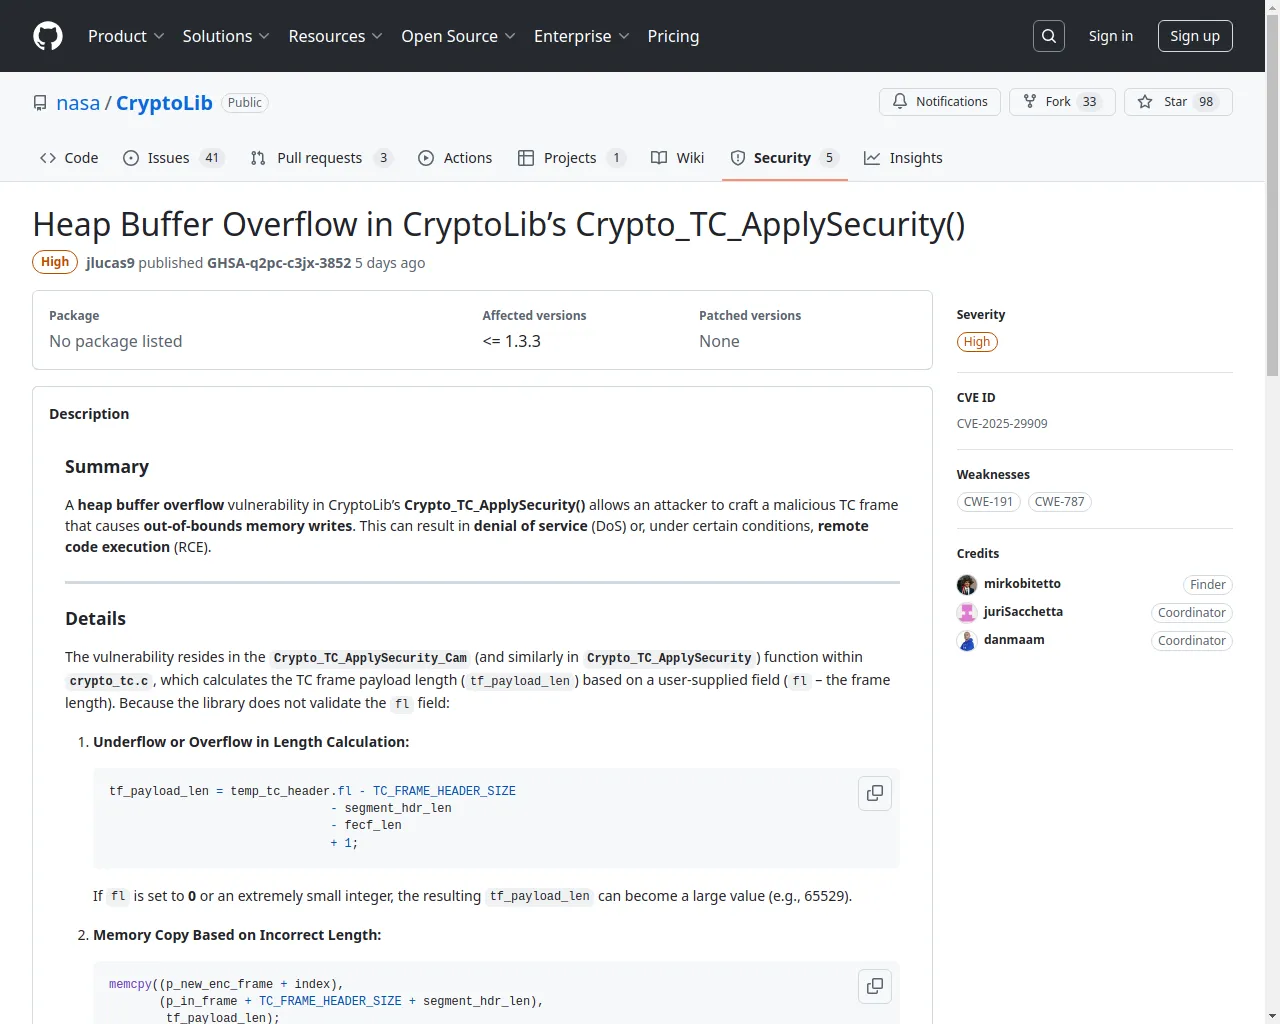The image size is (1280, 1024).
Task: Click juriSacchetta's Coordinator role label
Action: pyautogui.click(x=1192, y=613)
